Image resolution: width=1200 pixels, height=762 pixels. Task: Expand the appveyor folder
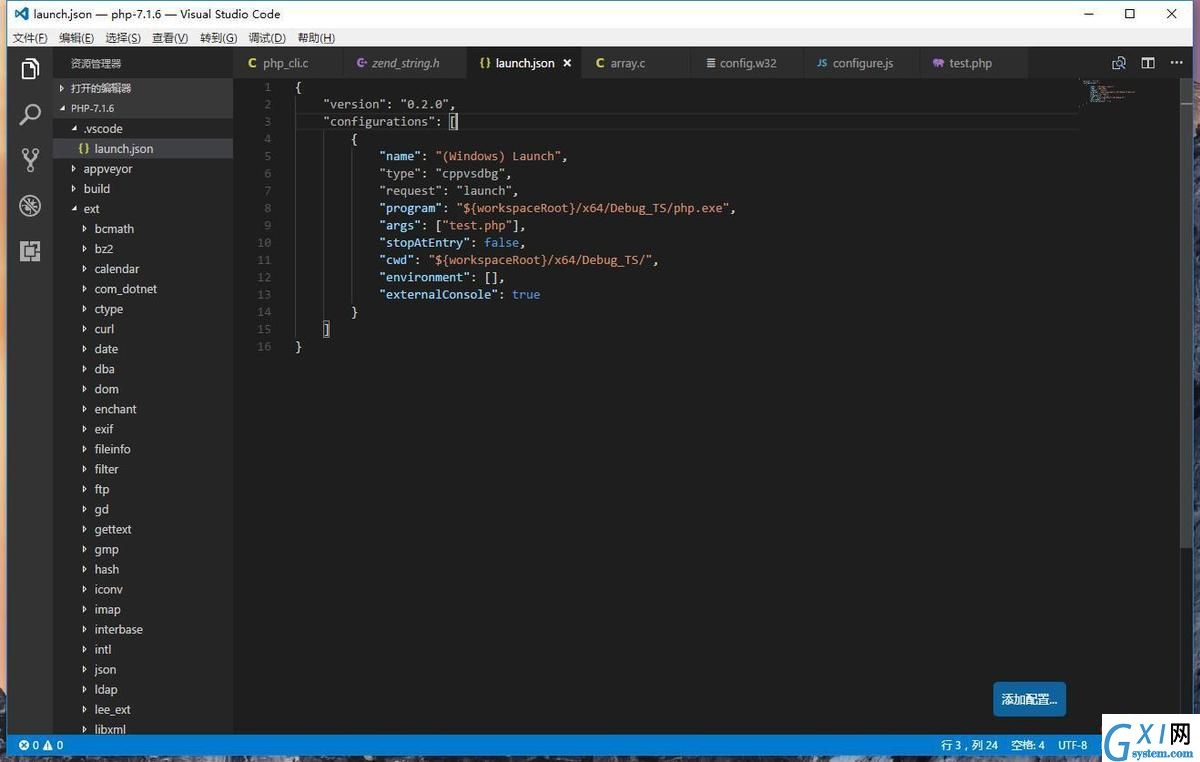pyautogui.click(x=143, y=168)
